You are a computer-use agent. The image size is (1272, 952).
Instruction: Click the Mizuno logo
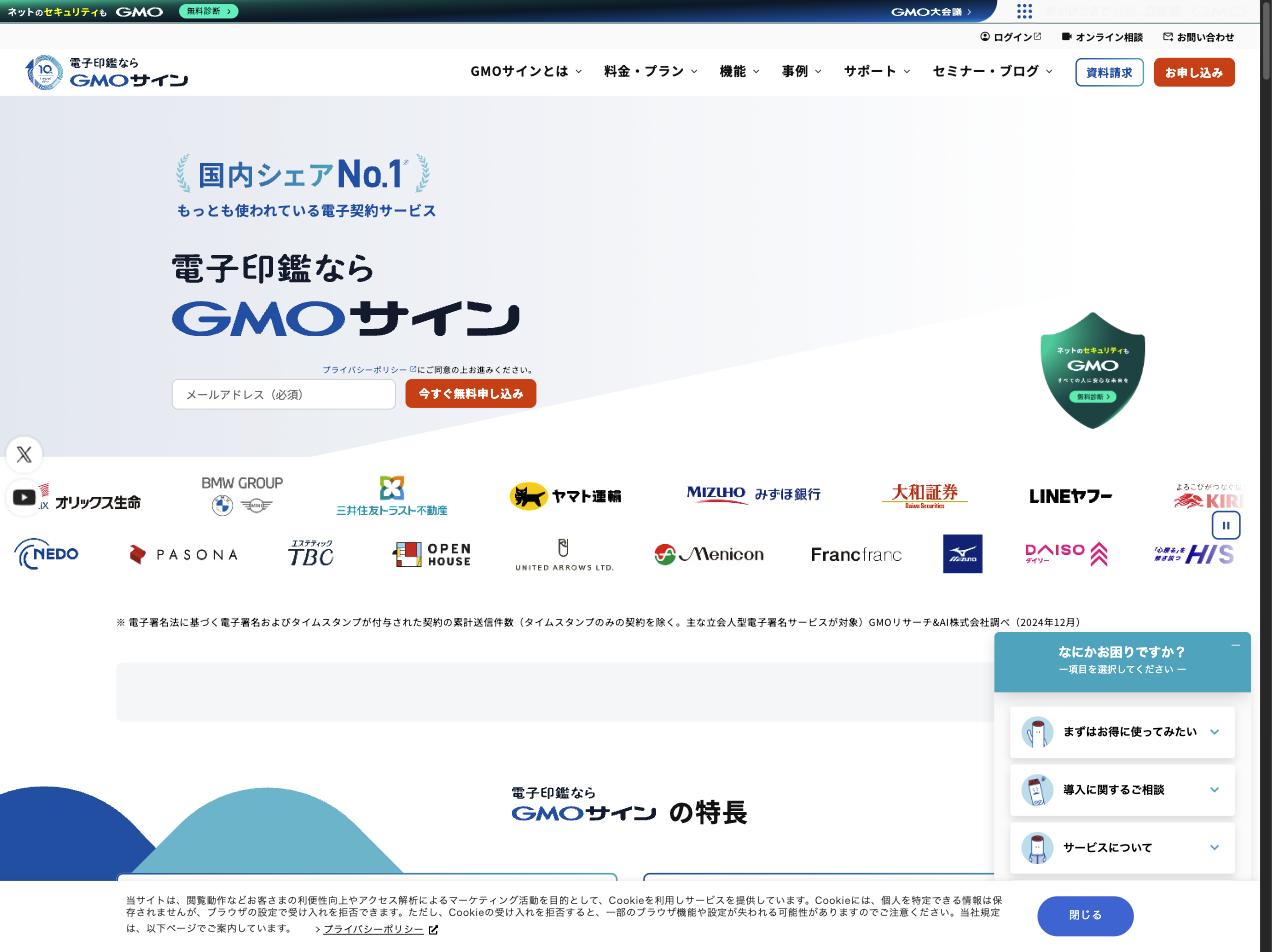(963, 554)
